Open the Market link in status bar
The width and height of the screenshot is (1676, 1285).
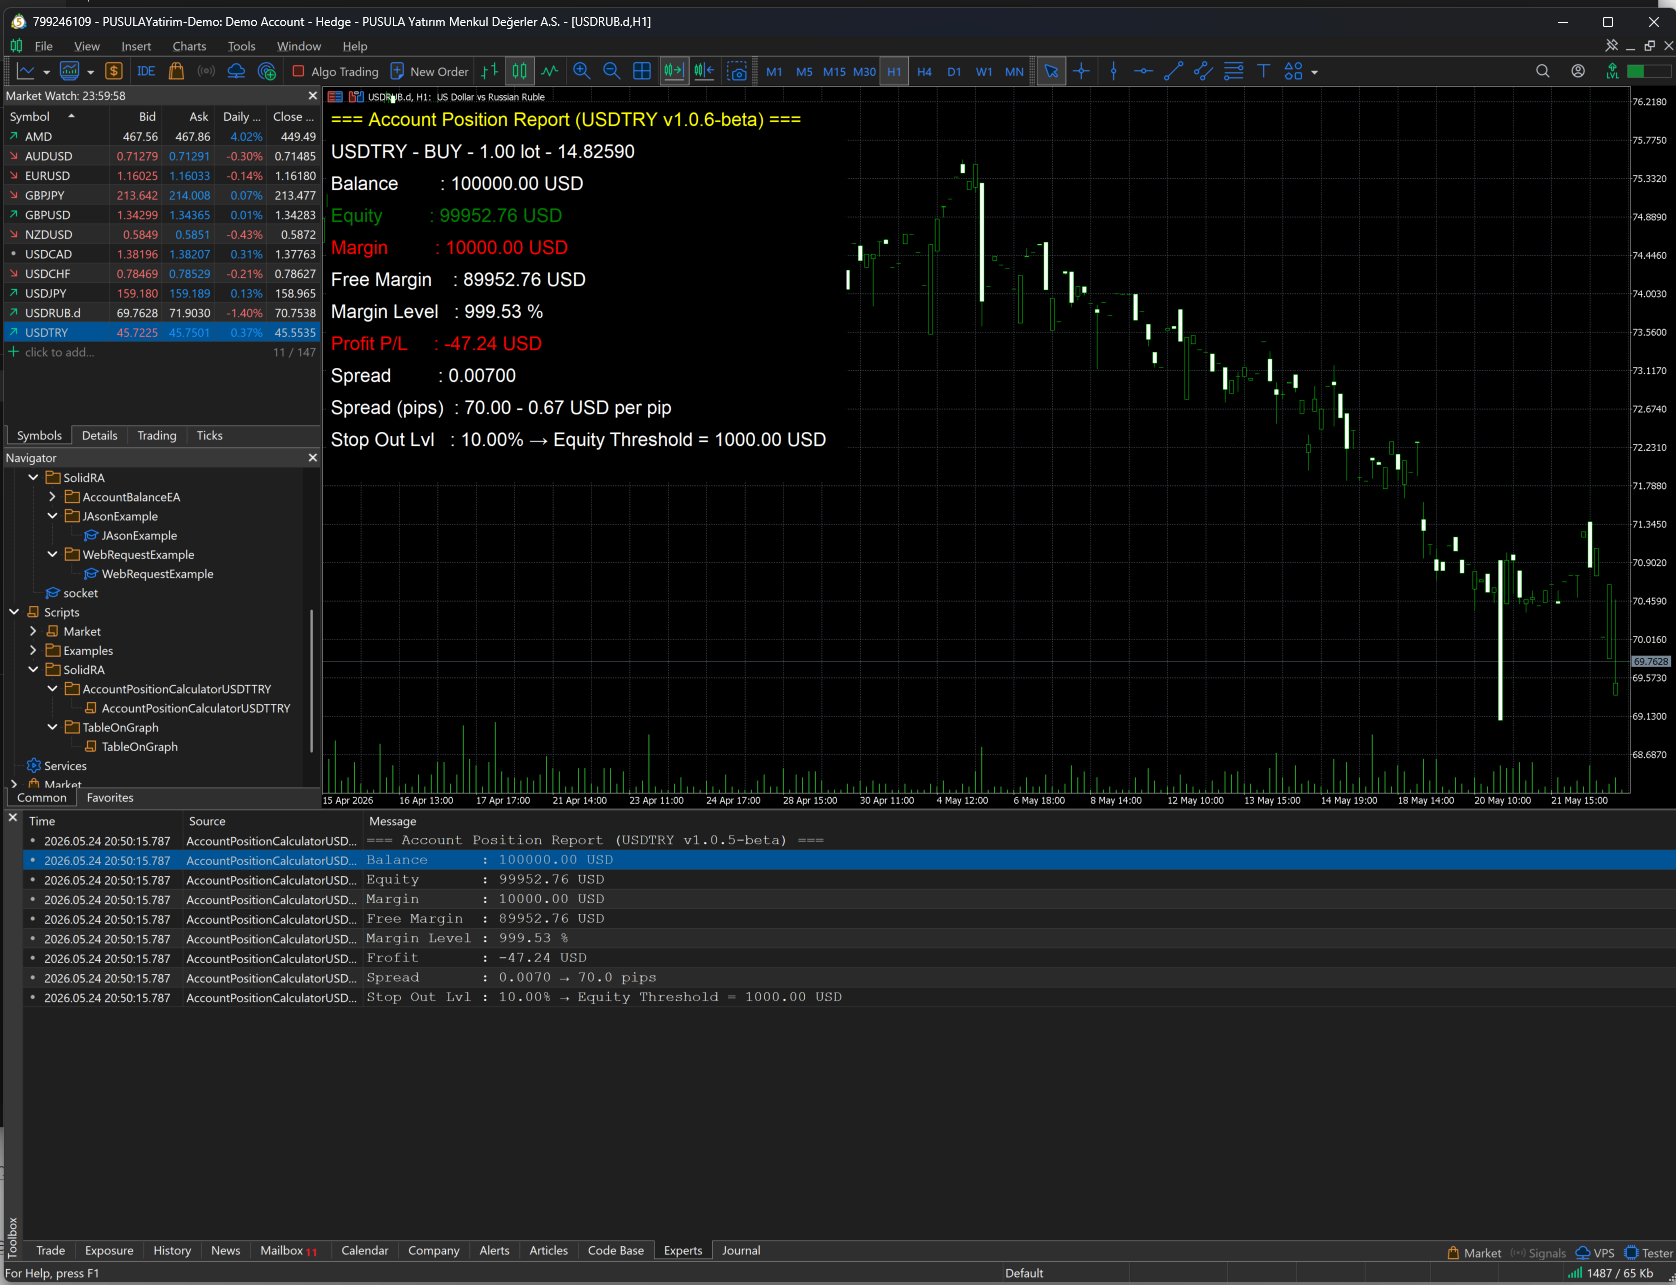[x=1474, y=1253]
